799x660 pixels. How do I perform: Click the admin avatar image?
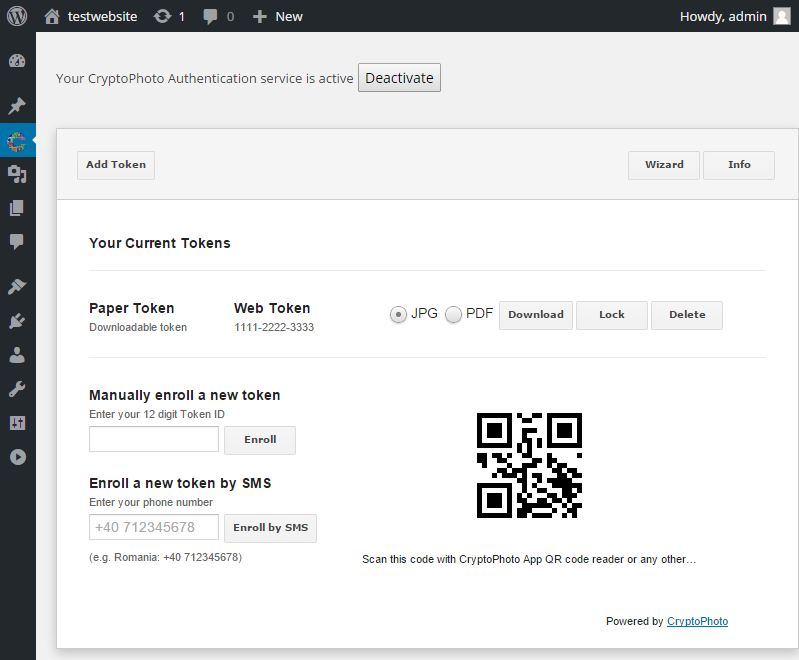pyautogui.click(x=781, y=16)
